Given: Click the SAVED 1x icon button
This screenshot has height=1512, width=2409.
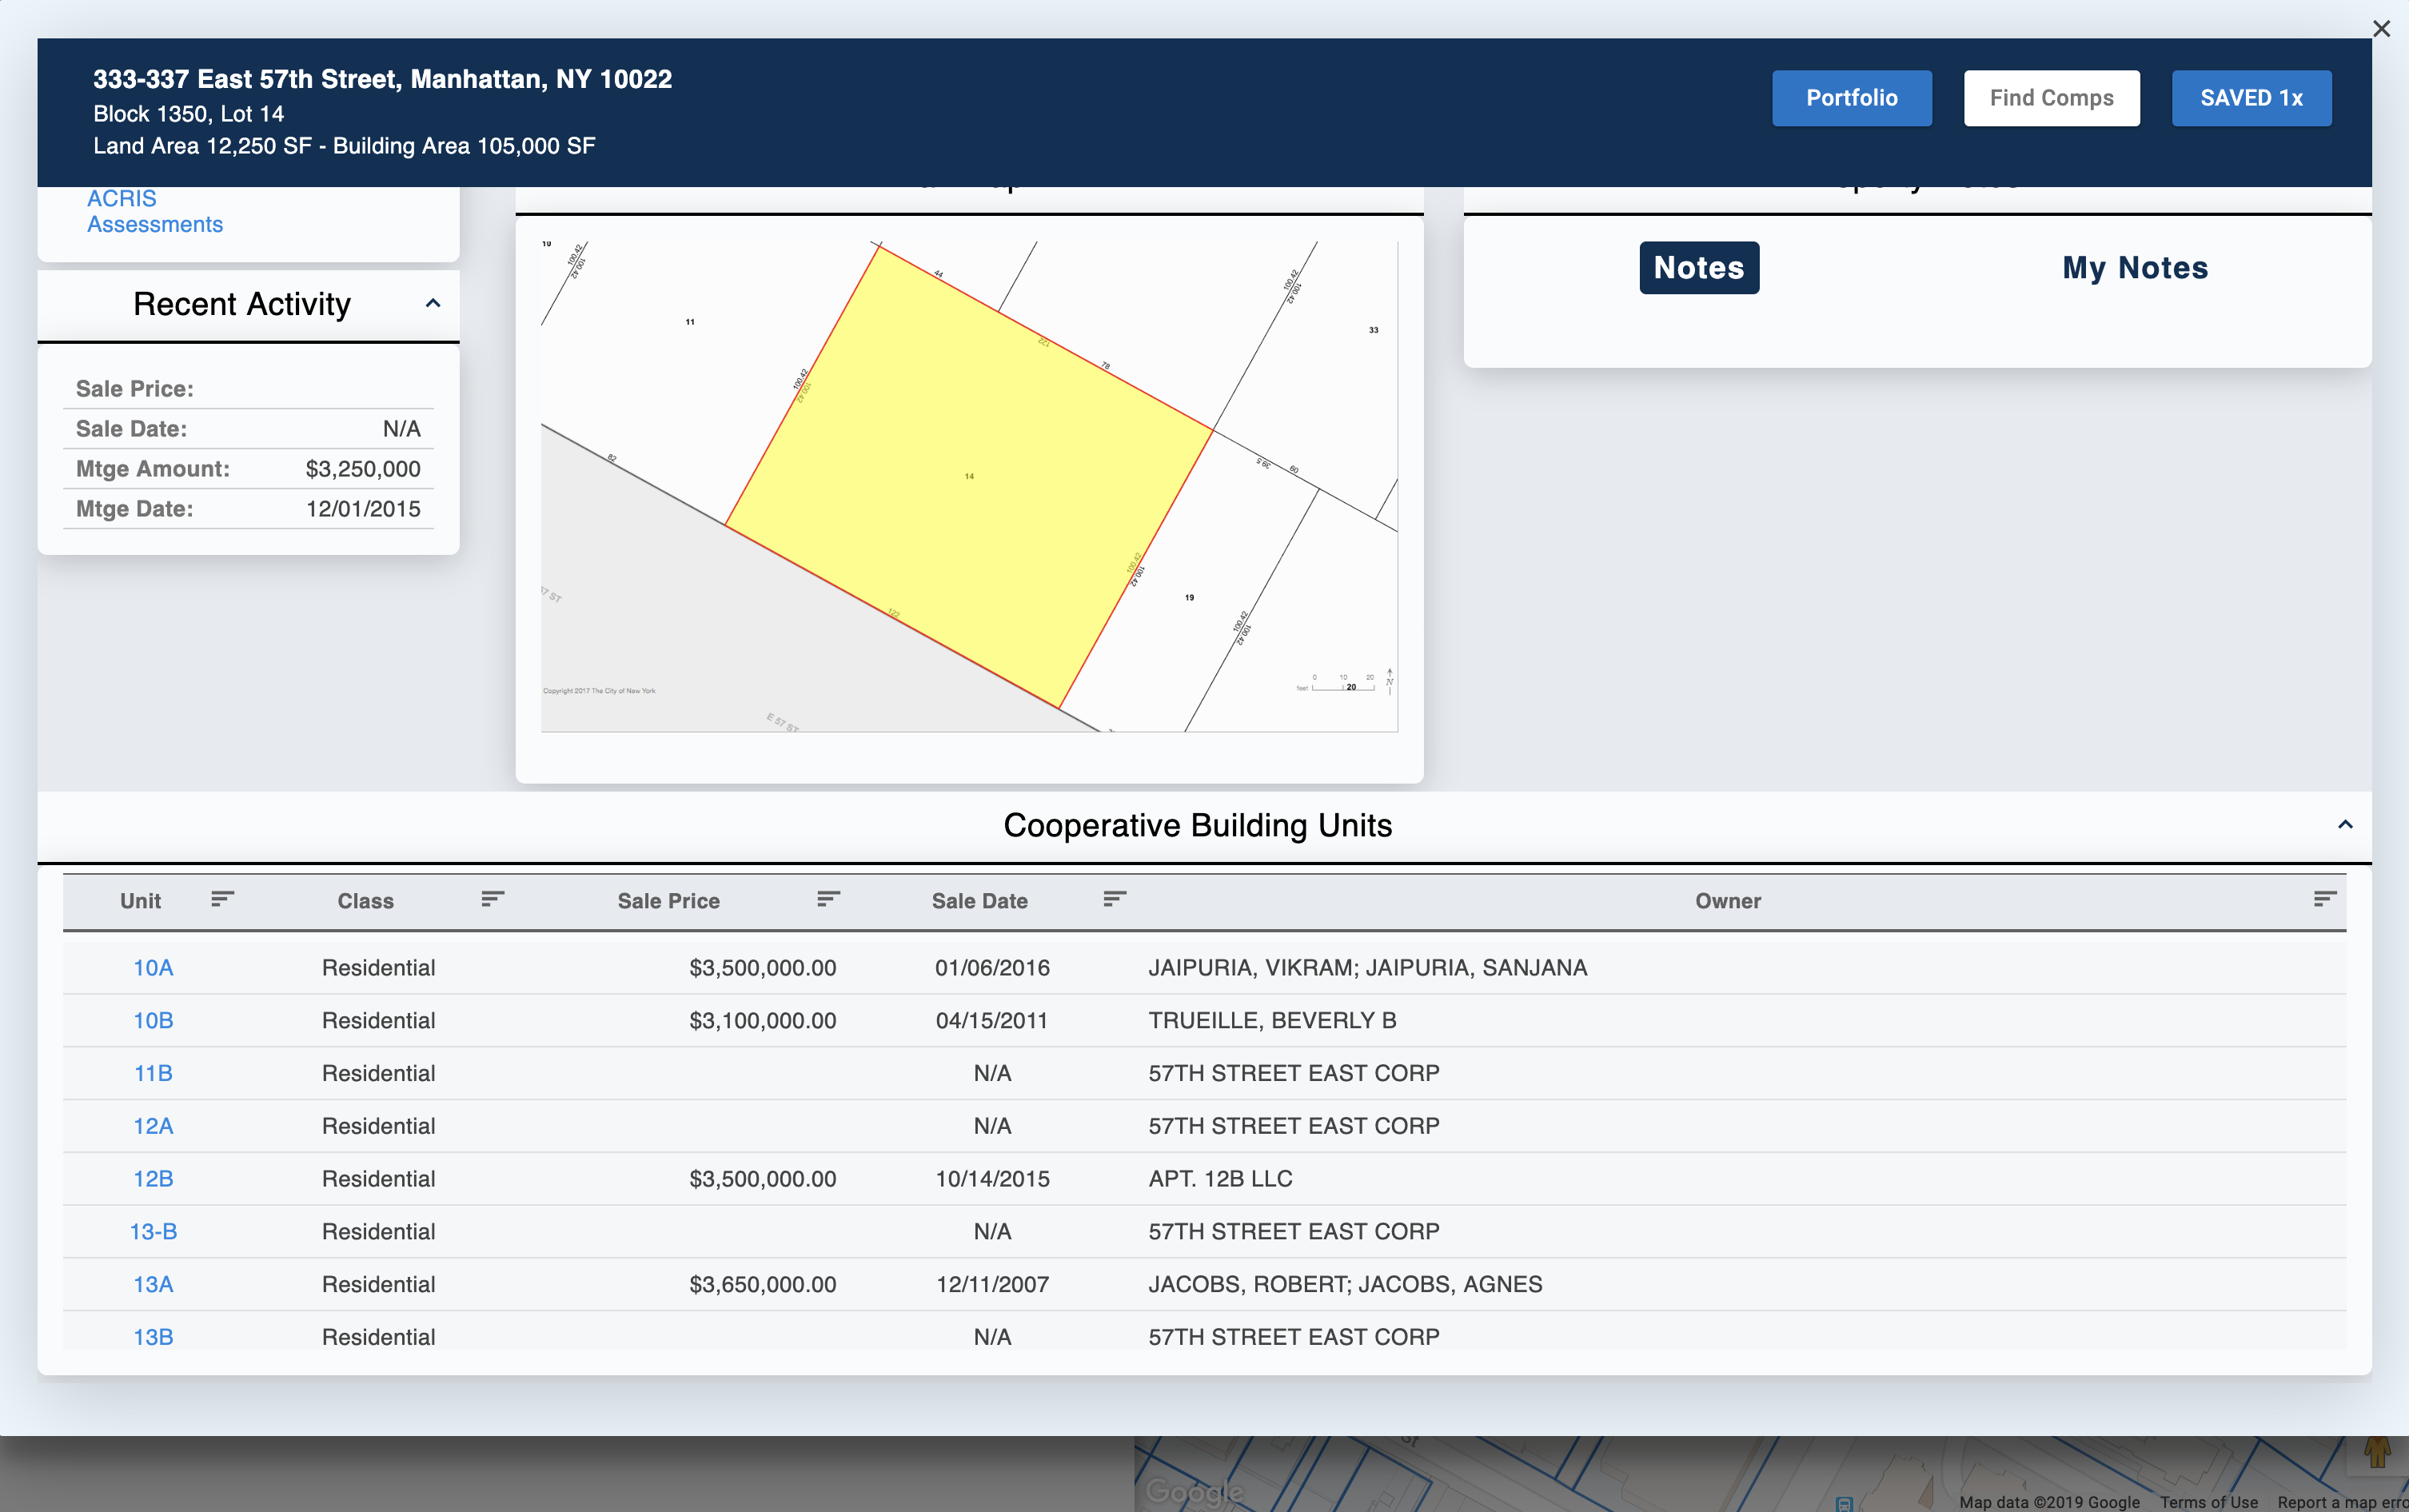Looking at the screenshot, I should click(2252, 96).
